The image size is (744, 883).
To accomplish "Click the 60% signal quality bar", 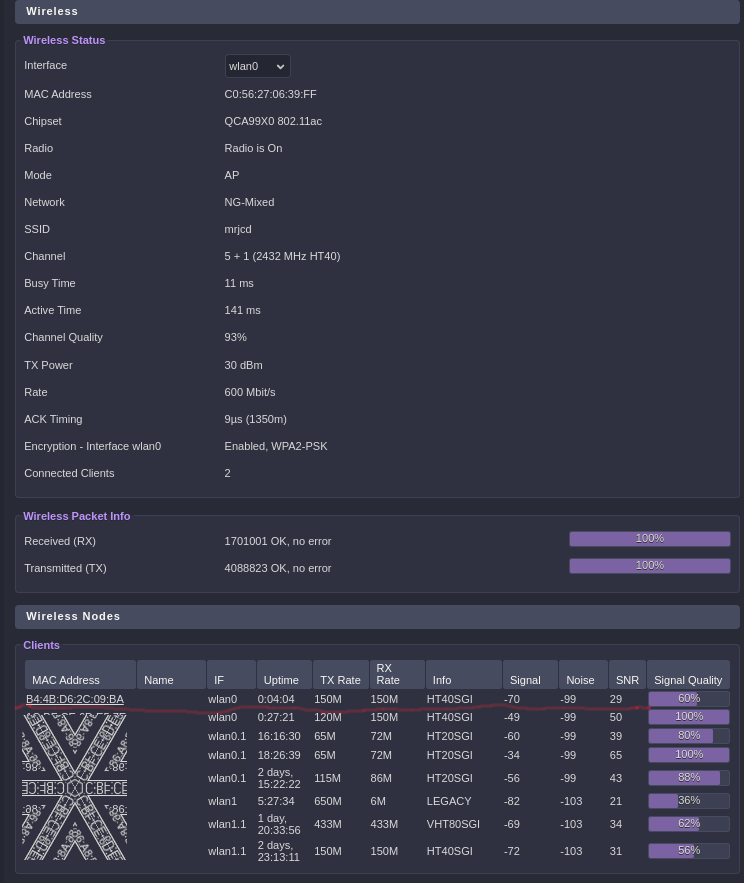I will (689, 699).
